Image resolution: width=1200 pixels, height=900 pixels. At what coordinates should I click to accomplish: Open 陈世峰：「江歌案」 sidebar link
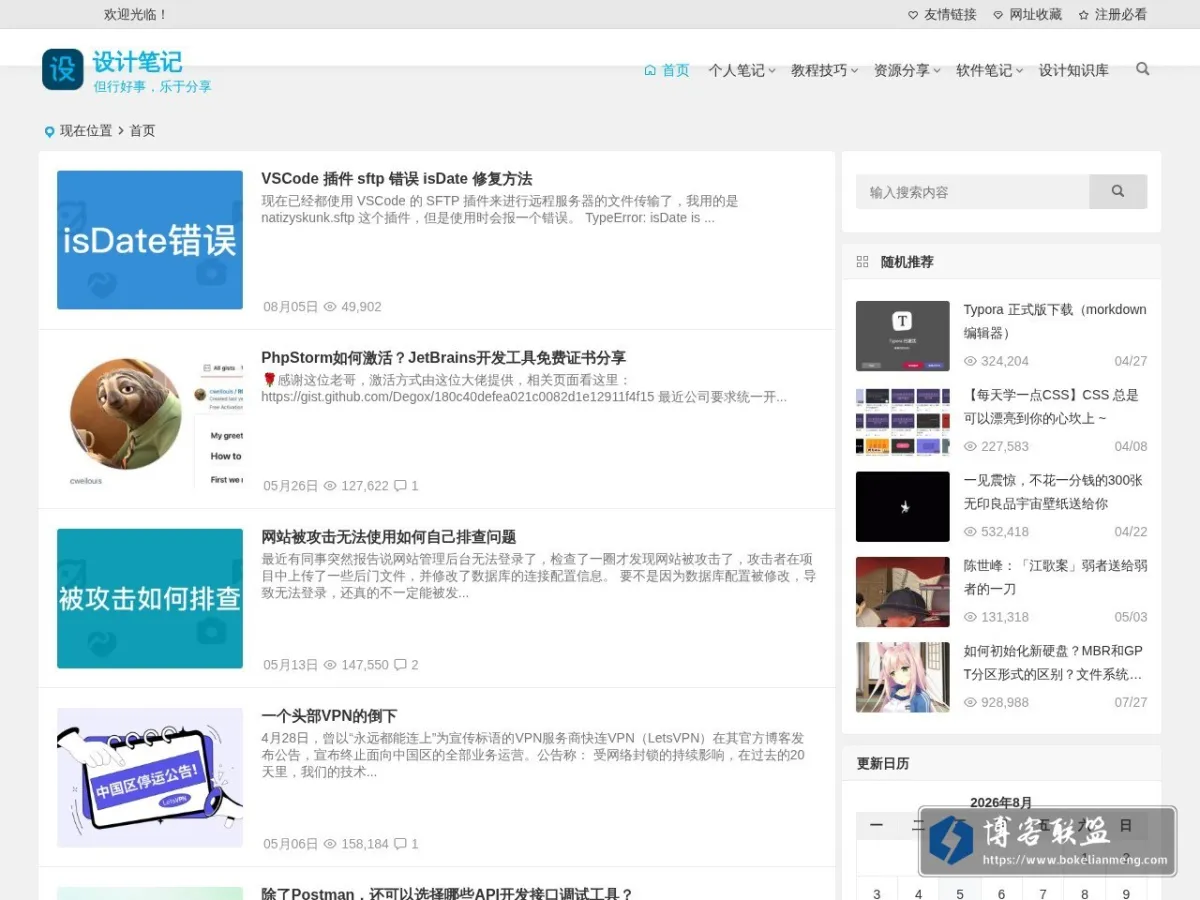tap(1055, 577)
